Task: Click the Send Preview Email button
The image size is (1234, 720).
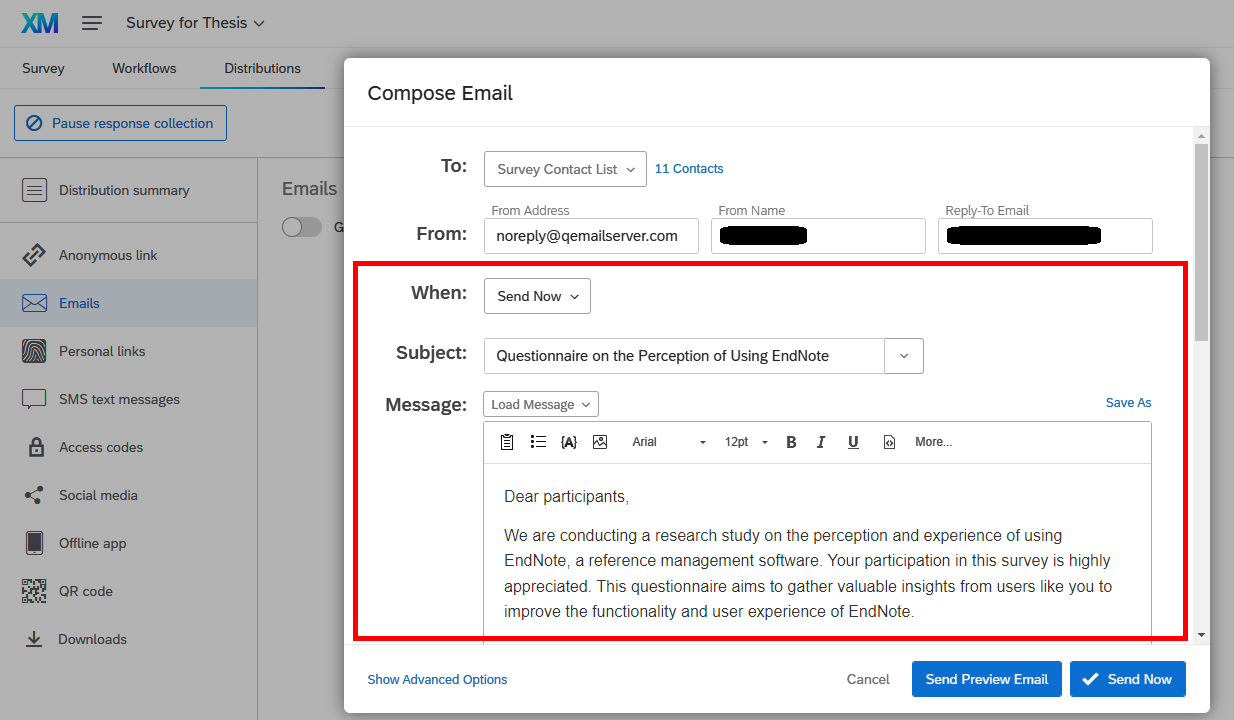Action: pos(986,679)
